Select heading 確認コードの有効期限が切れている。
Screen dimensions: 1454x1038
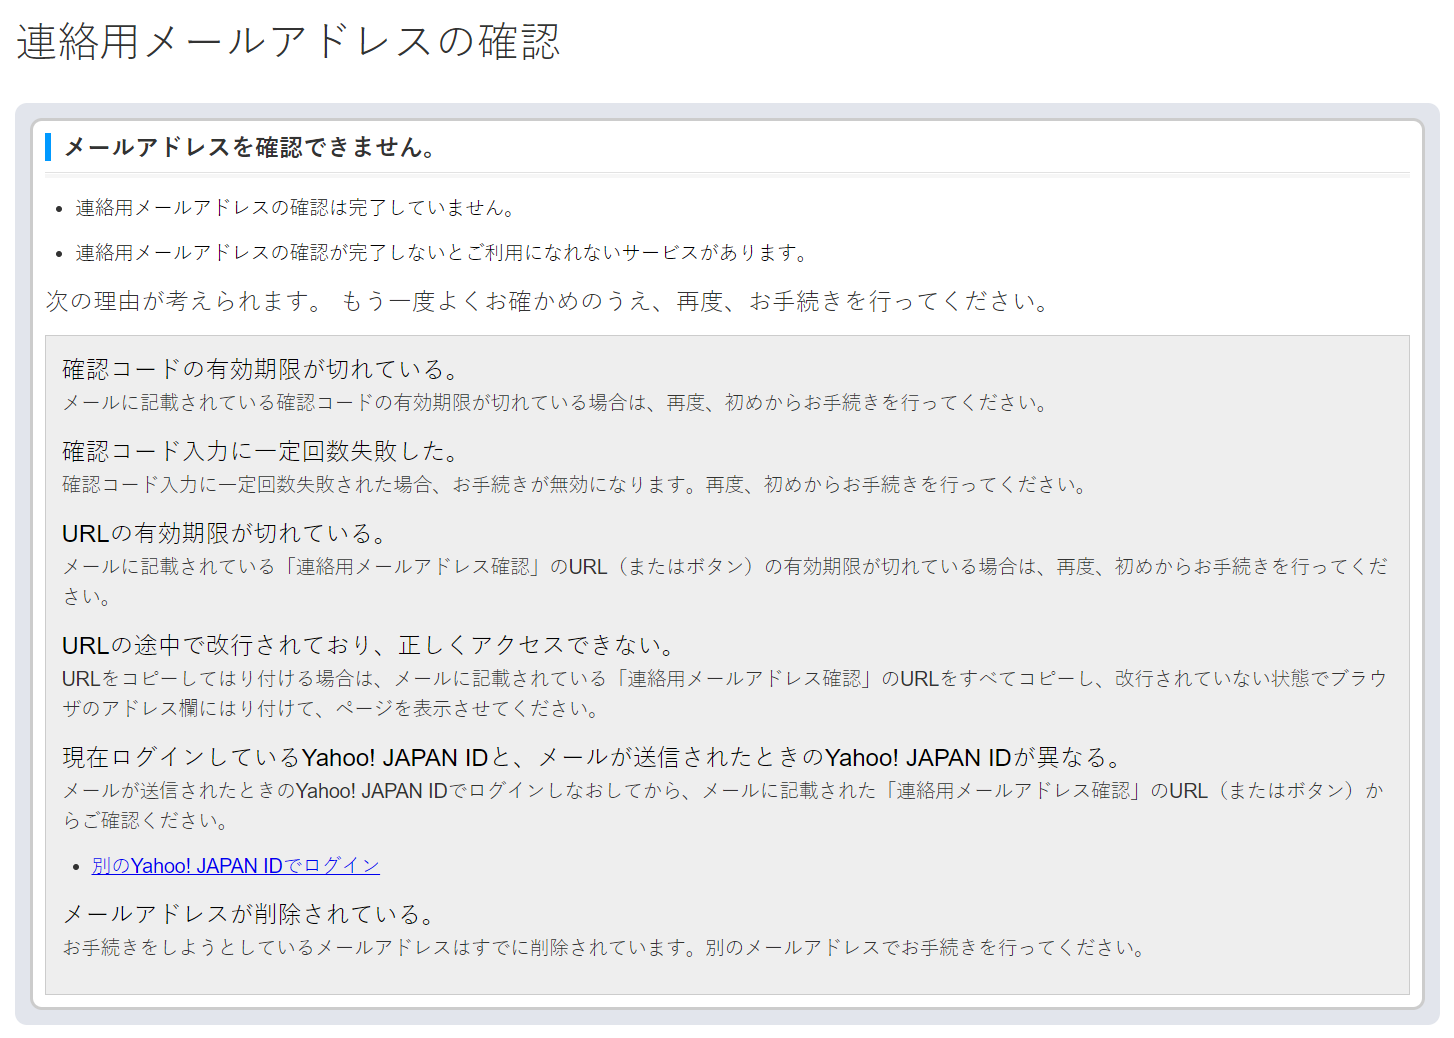[262, 369]
